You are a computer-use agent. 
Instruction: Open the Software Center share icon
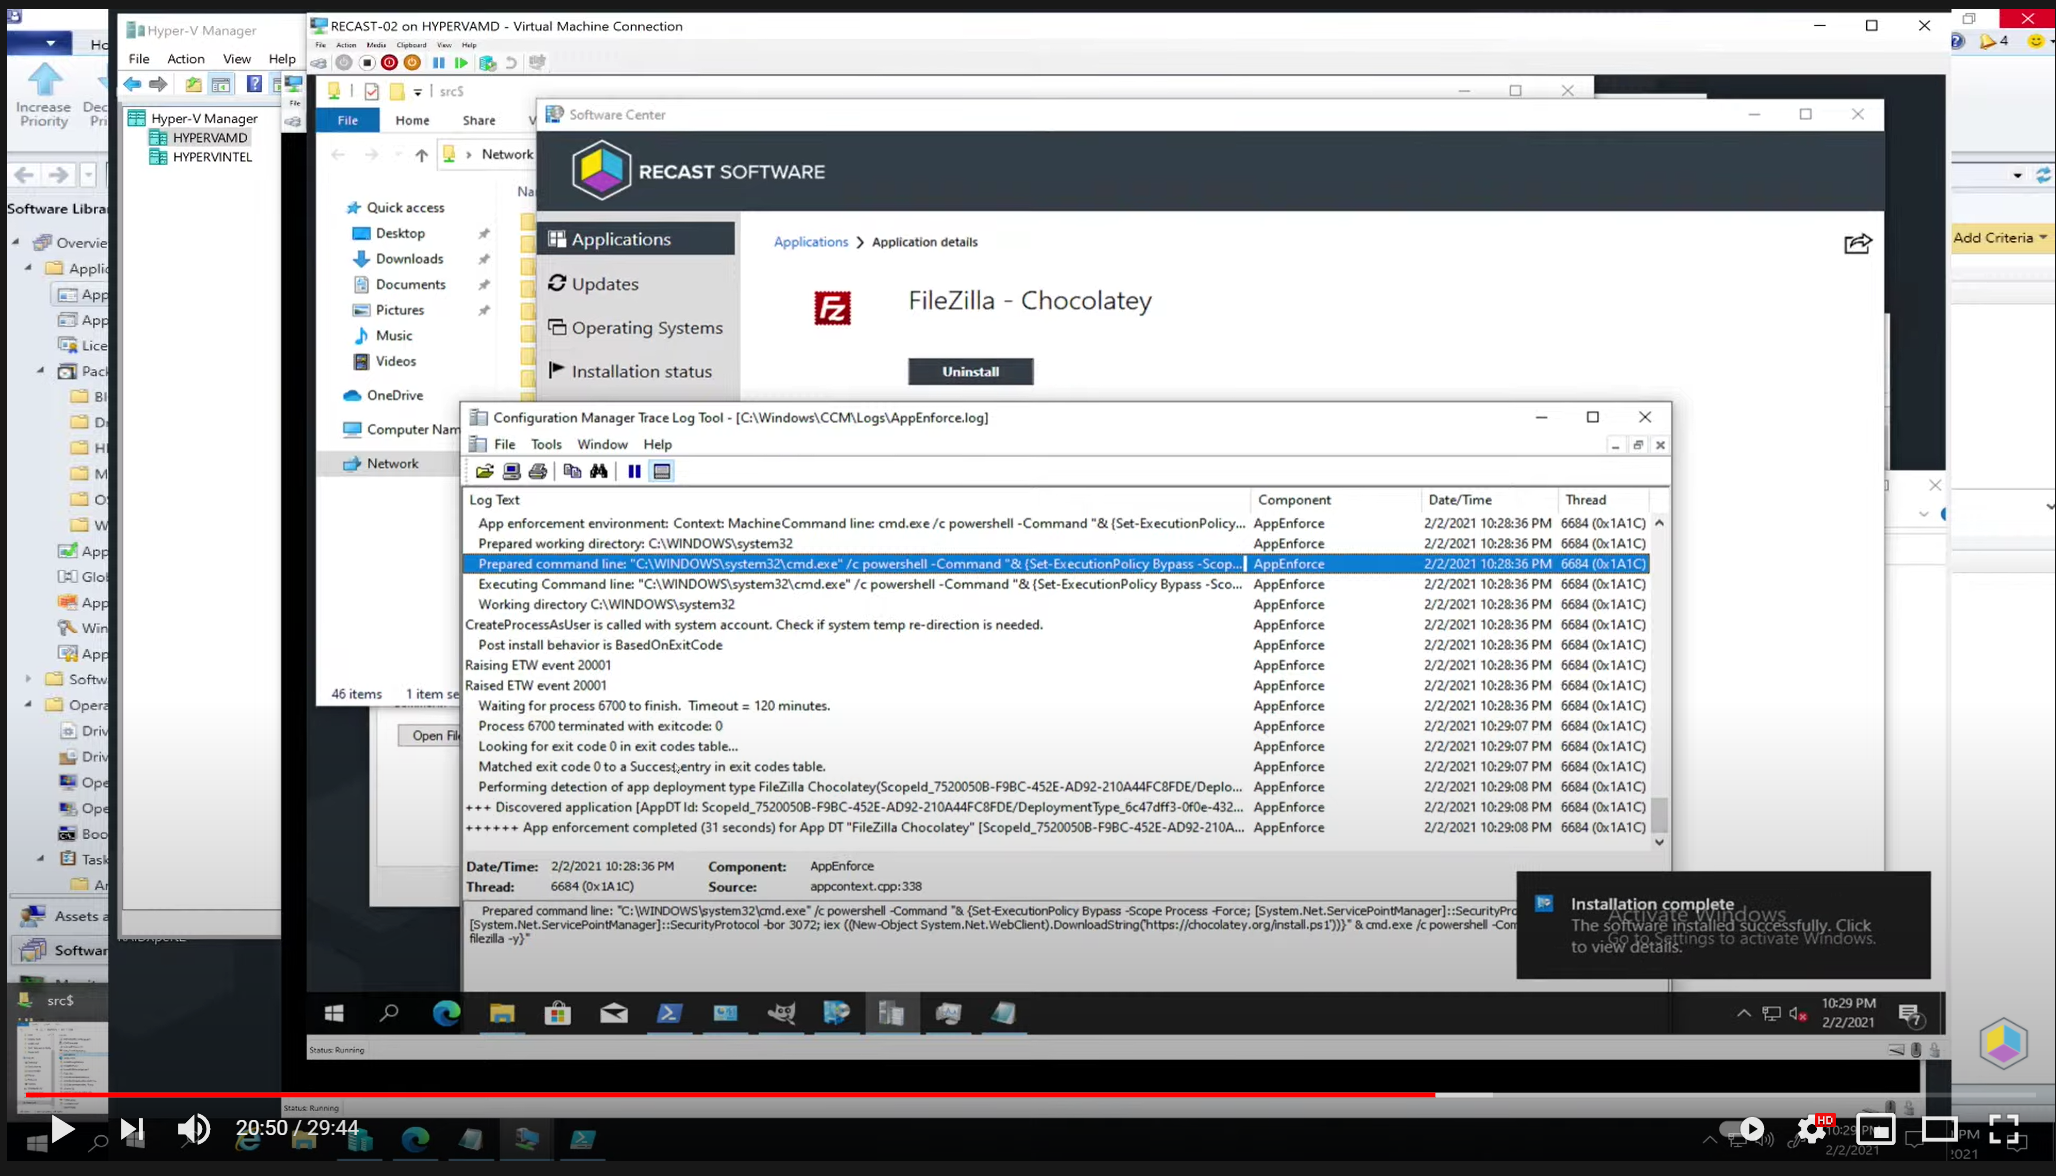point(1857,244)
